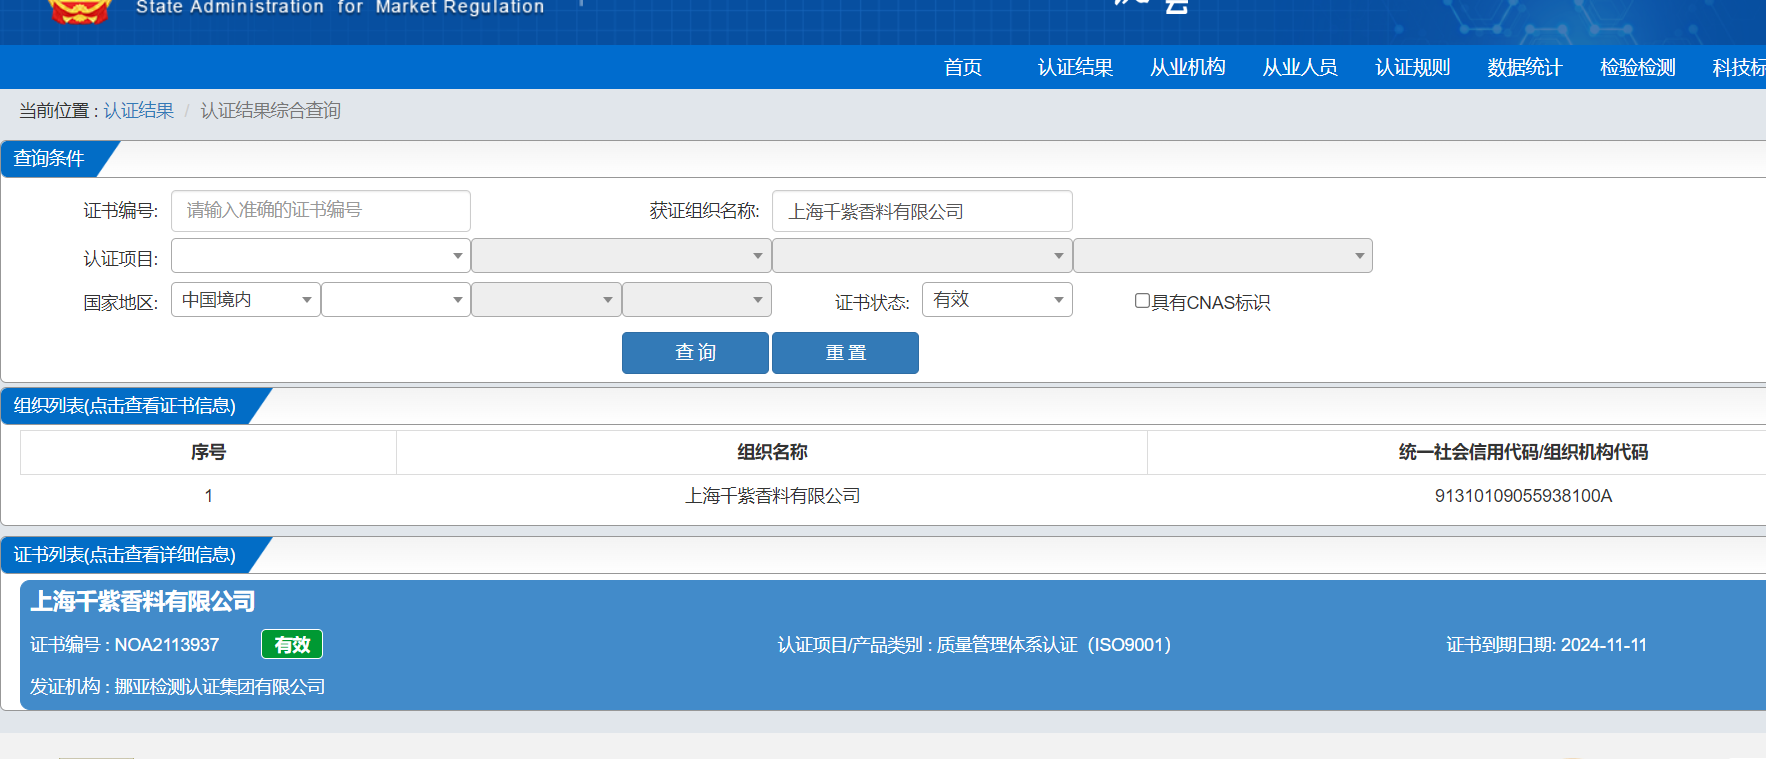Click the 序号 column header
Viewport: 1766px width, 759px height.
208,452
